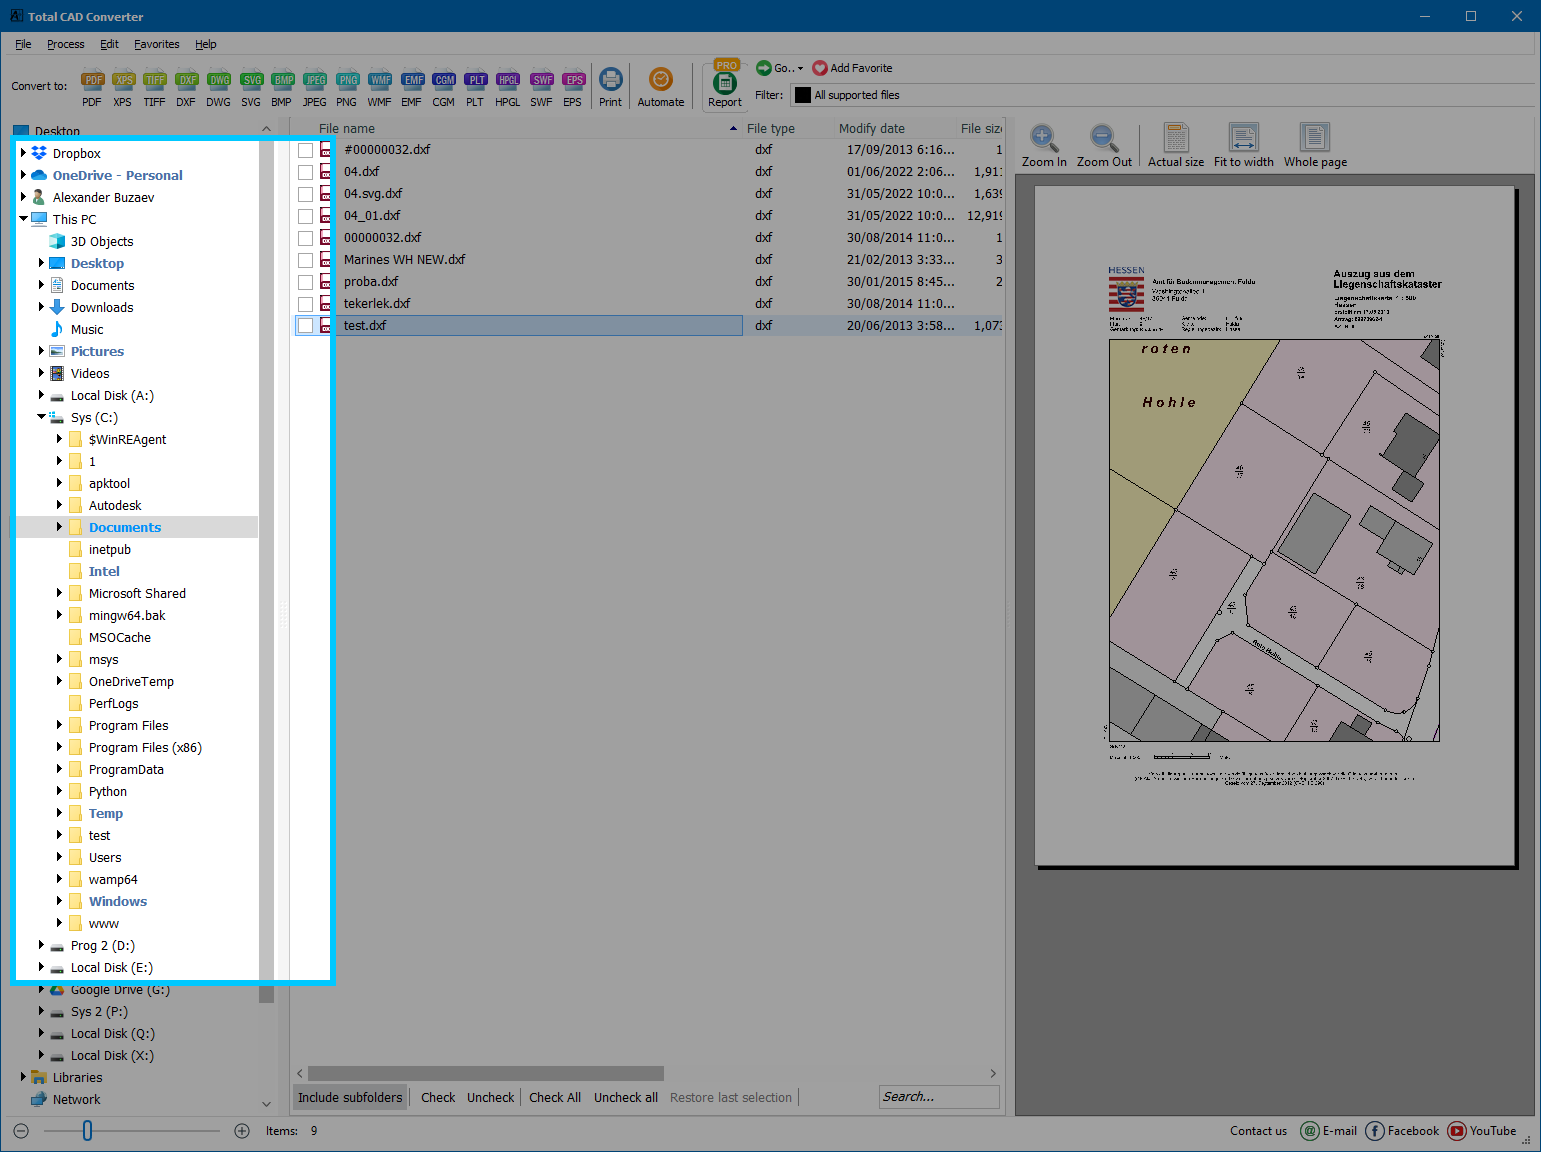Open the Favorites menu
The height and width of the screenshot is (1152, 1541).
tap(157, 44)
